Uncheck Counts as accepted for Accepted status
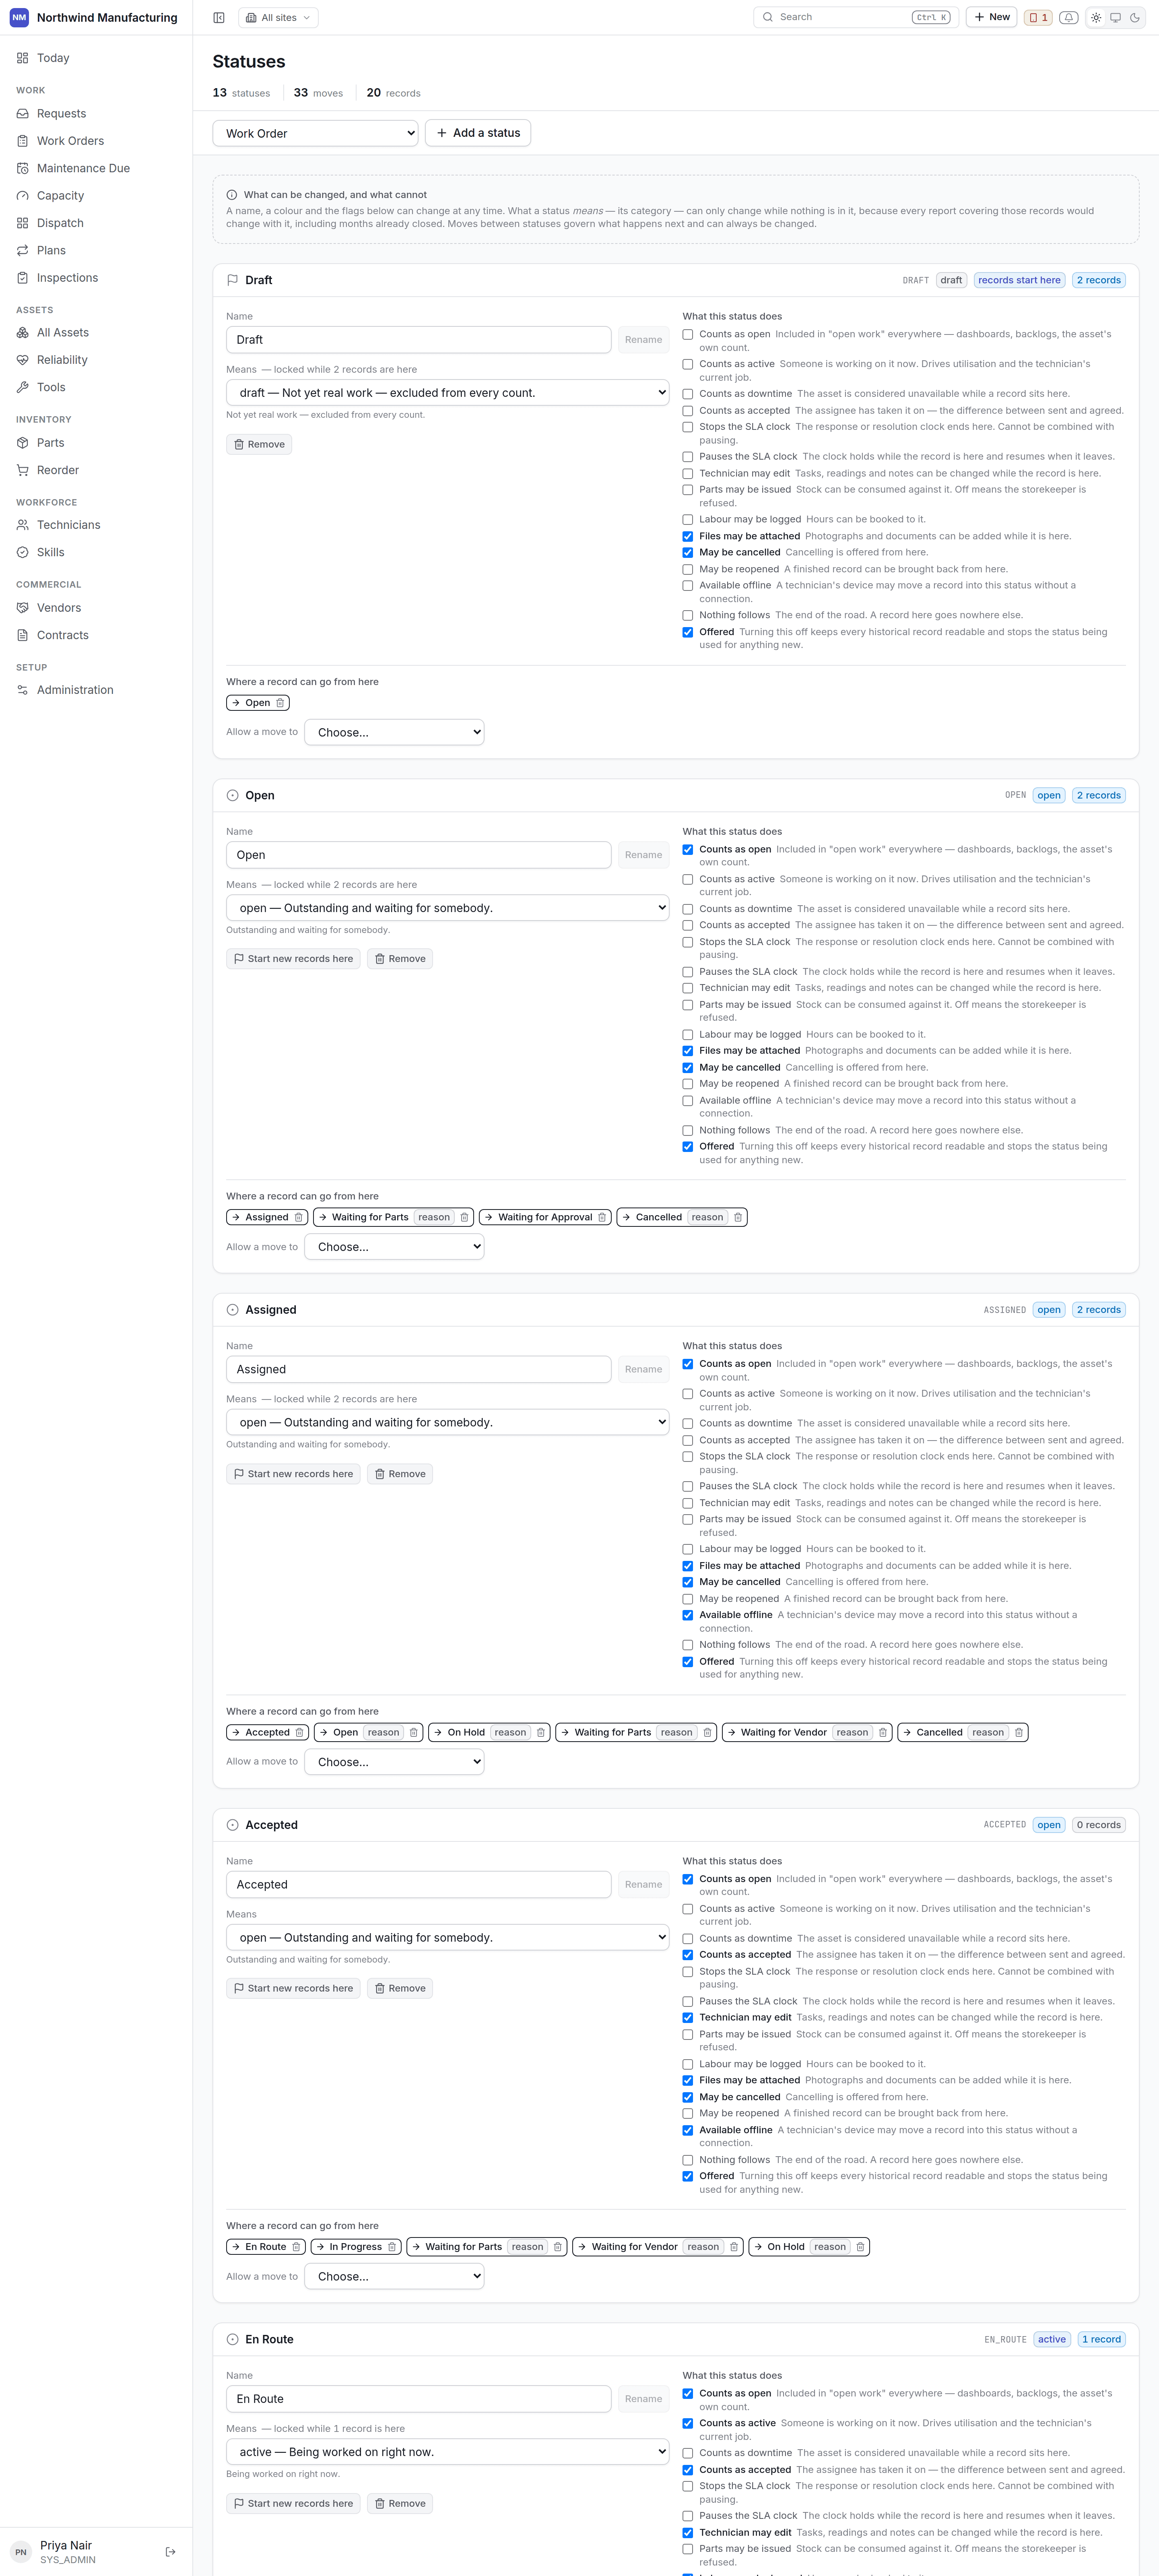This screenshot has width=1159, height=2576. coord(688,1954)
